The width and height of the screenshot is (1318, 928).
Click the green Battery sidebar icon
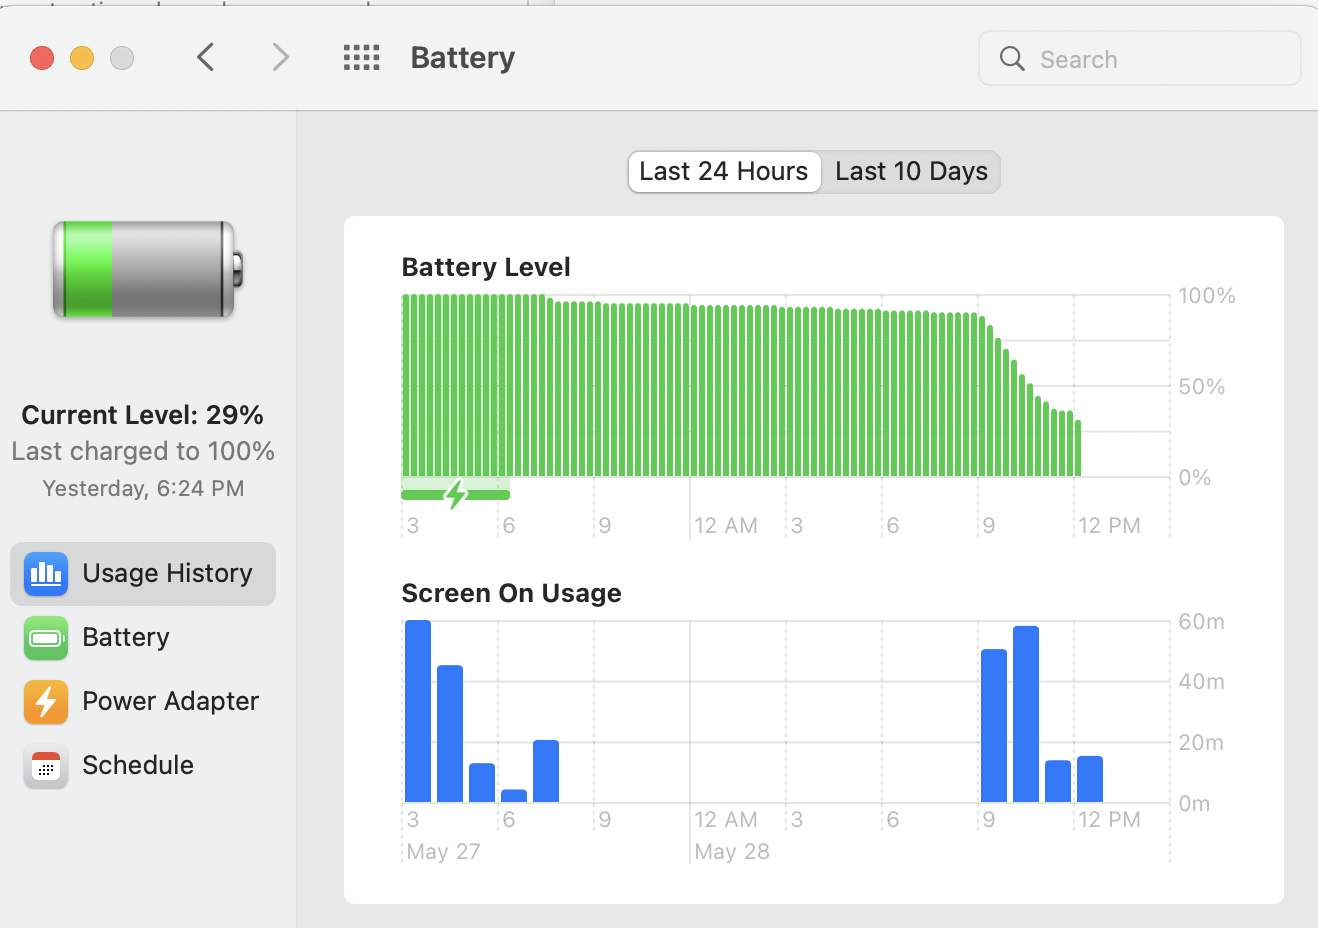pyautogui.click(x=46, y=638)
